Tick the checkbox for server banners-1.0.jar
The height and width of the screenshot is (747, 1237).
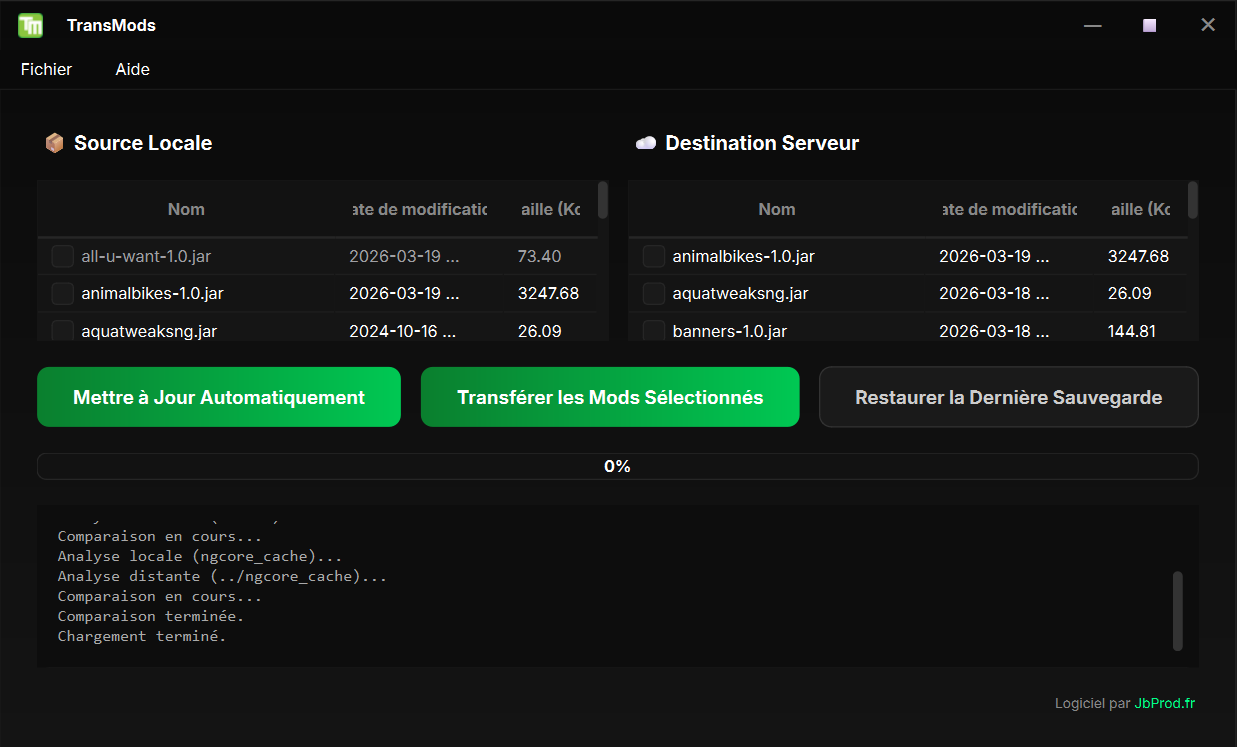click(x=653, y=330)
